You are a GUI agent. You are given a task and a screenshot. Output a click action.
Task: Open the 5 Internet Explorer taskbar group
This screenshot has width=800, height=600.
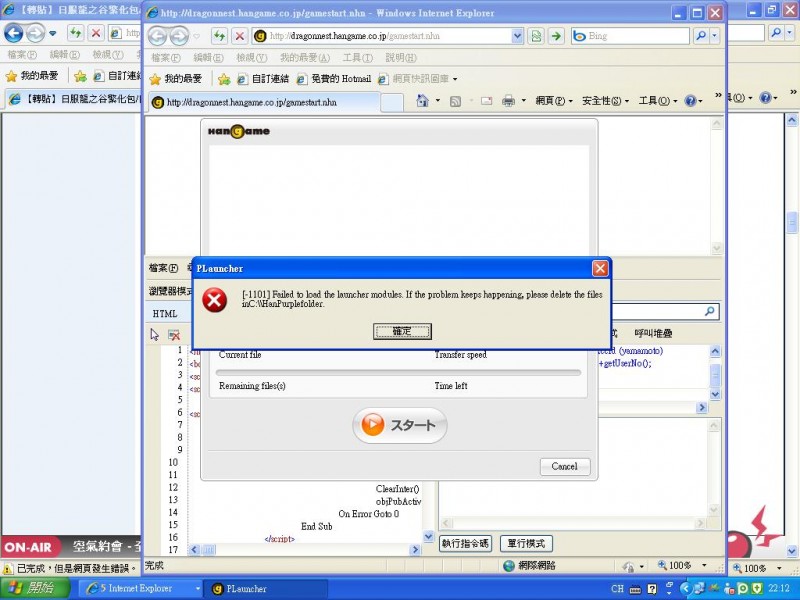click(x=140, y=588)
